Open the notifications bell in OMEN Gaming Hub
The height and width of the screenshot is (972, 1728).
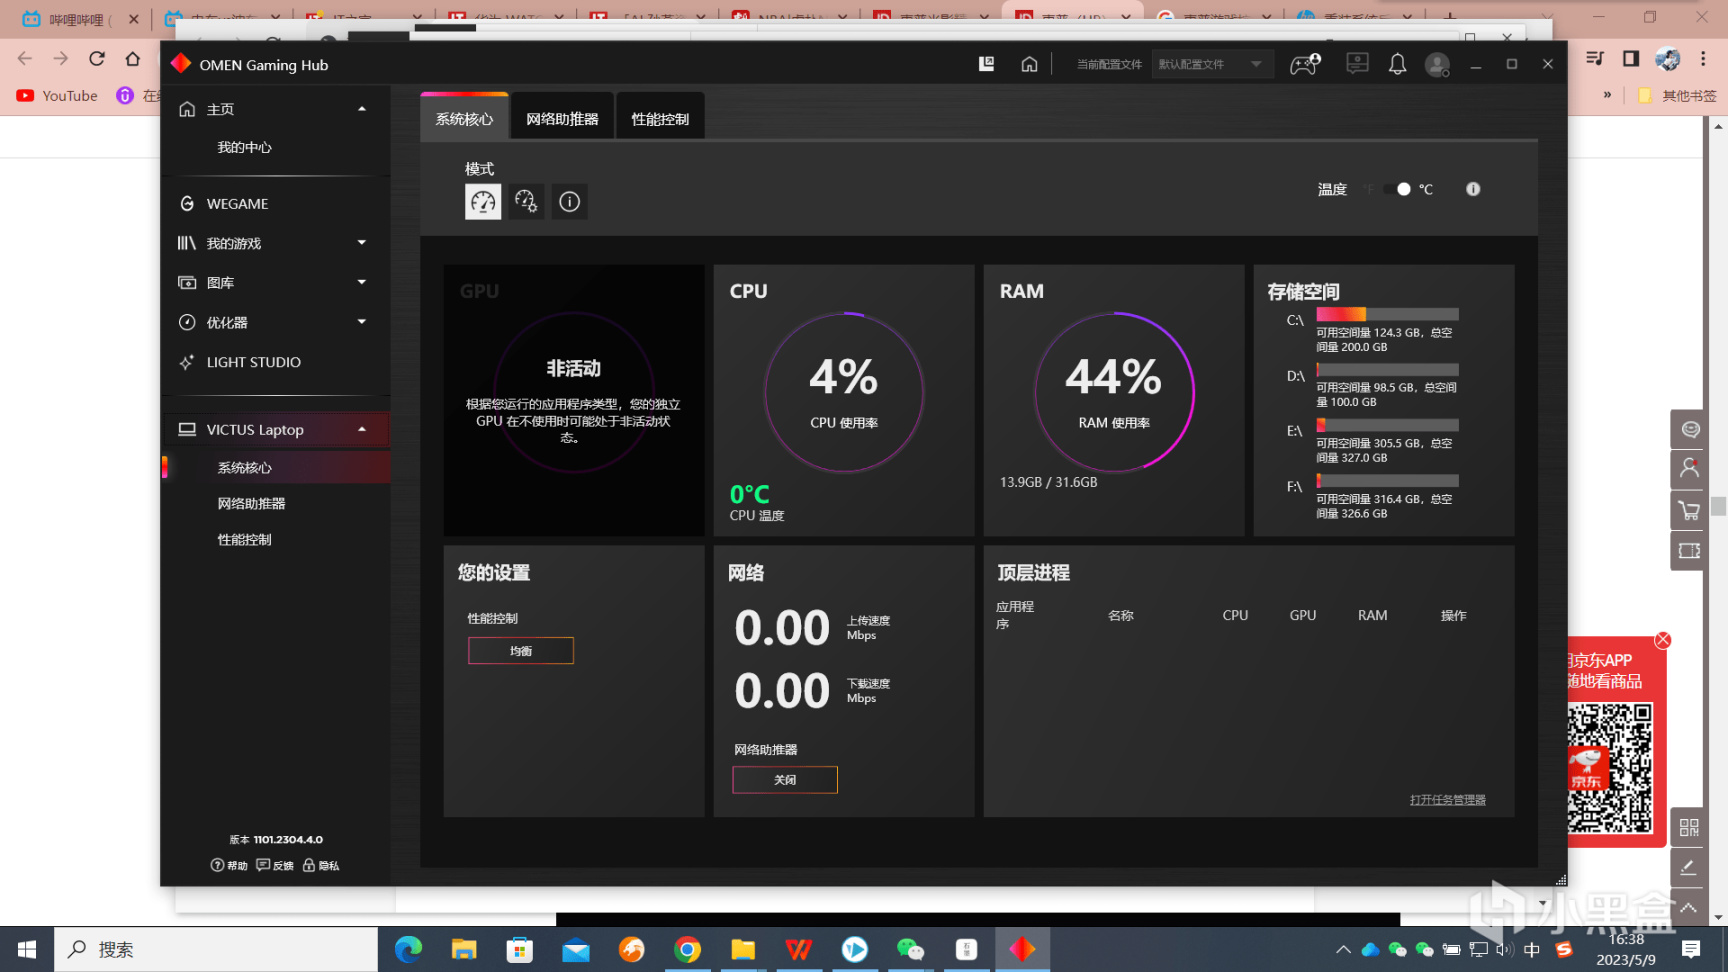pyautogui.click(x=1397, y=64)
